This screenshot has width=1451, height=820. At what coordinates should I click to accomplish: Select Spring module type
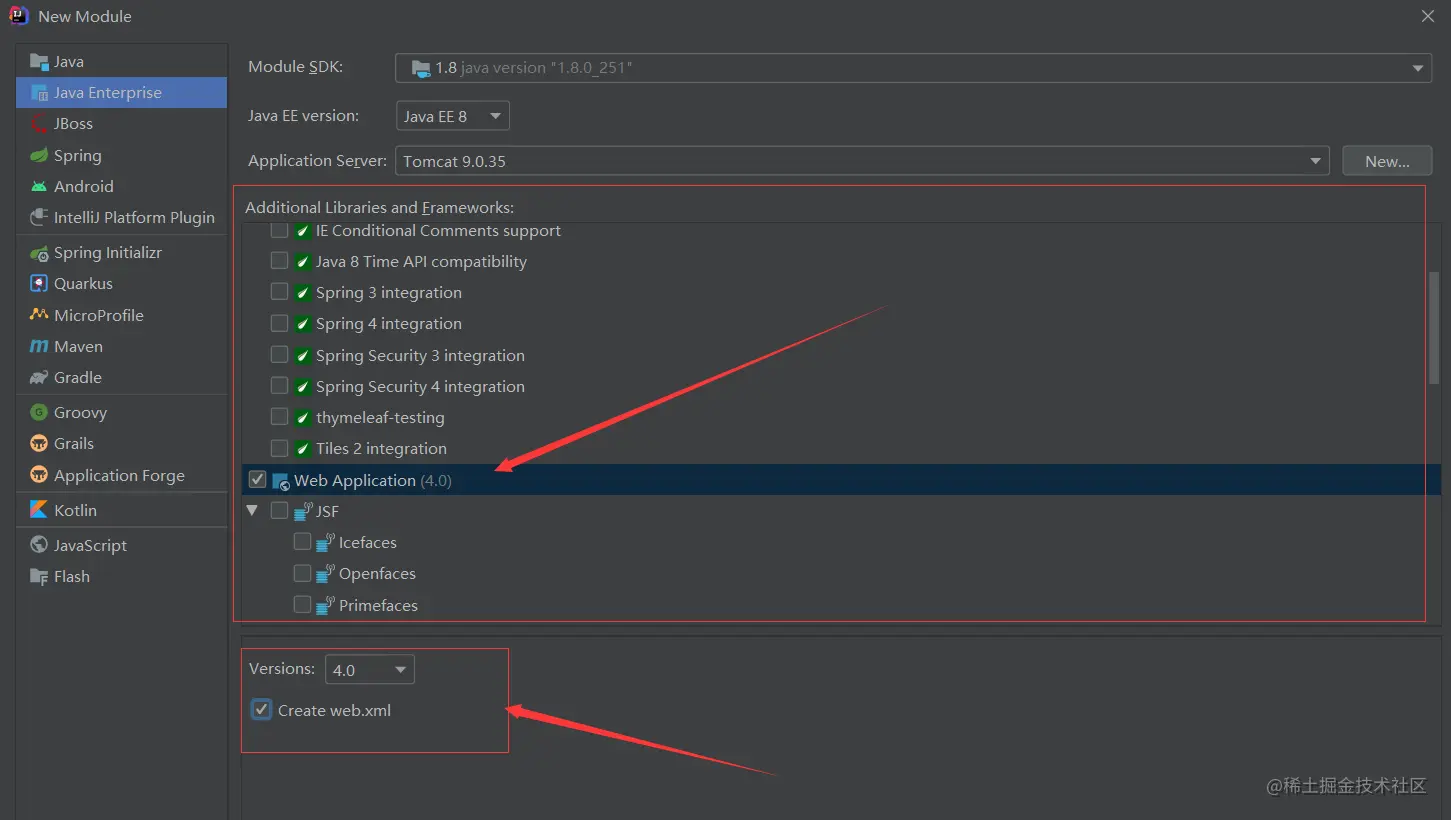[x=122, y=155]
